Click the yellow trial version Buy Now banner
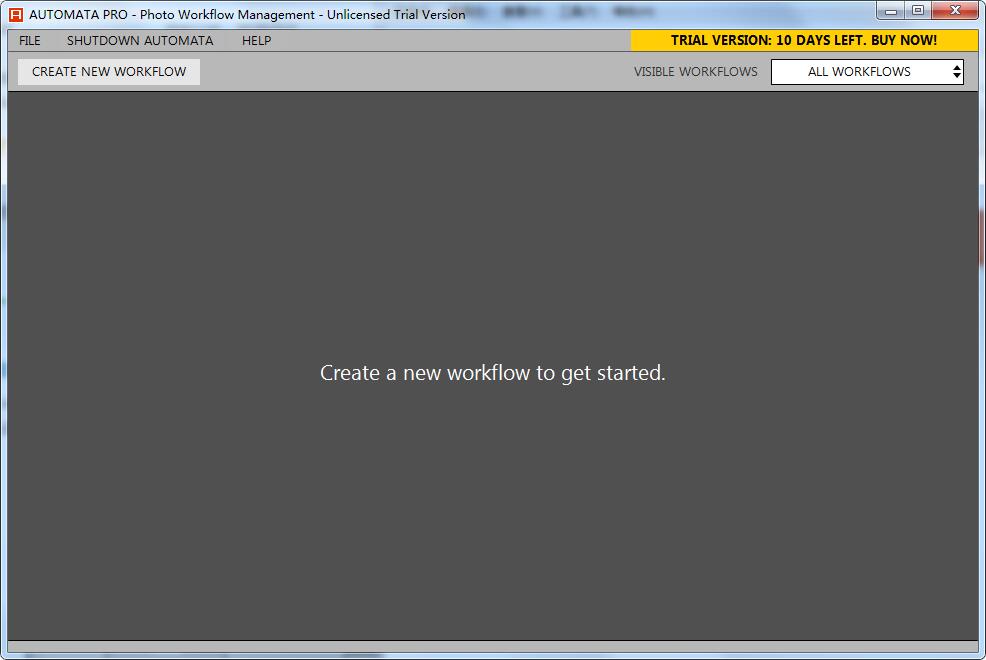 tap(804, 40)
